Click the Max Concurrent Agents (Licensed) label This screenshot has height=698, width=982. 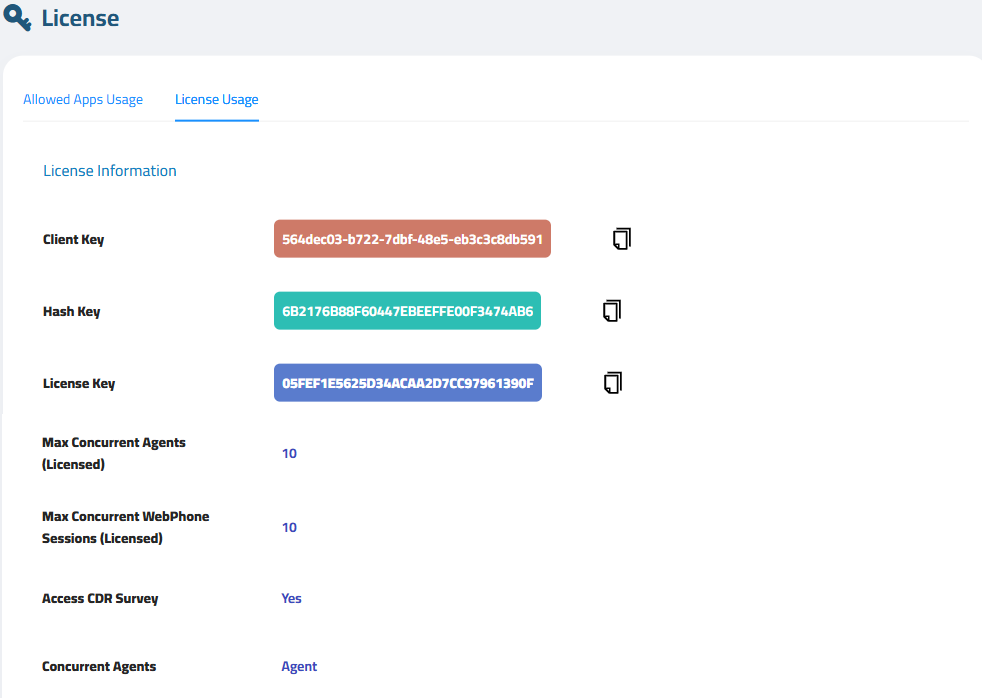114,453
